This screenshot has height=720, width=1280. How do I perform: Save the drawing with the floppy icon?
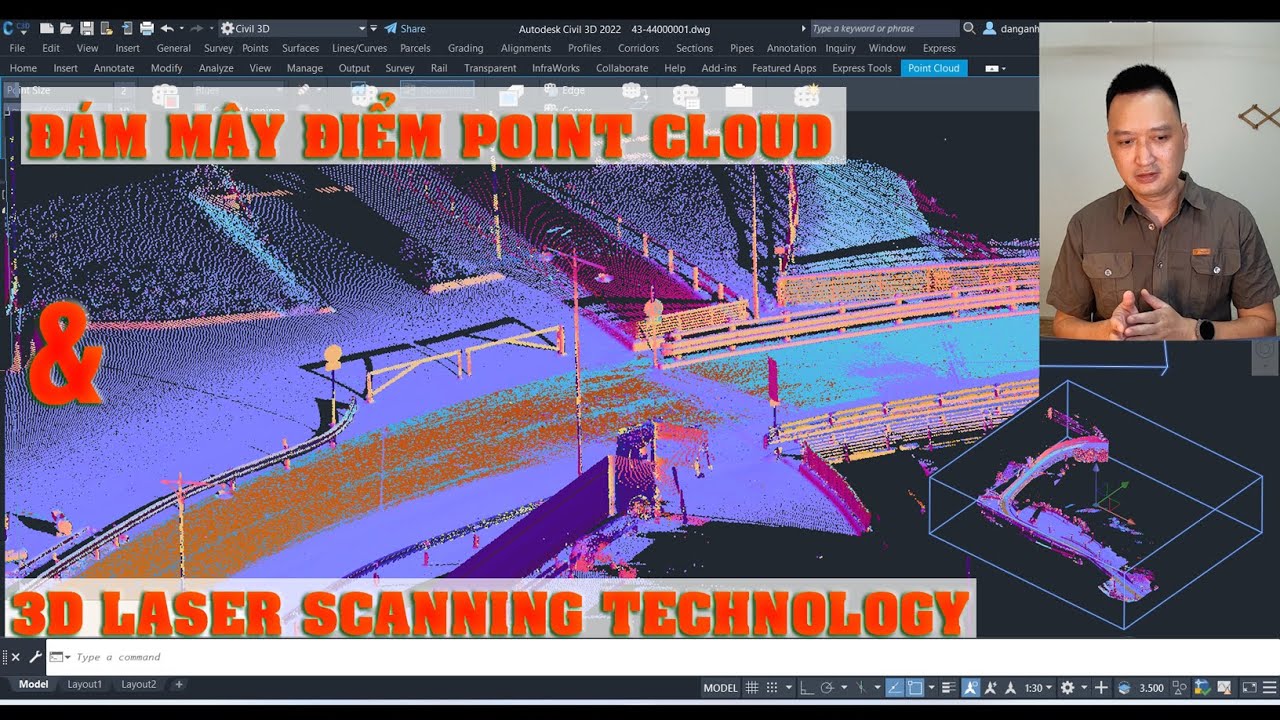87,28
